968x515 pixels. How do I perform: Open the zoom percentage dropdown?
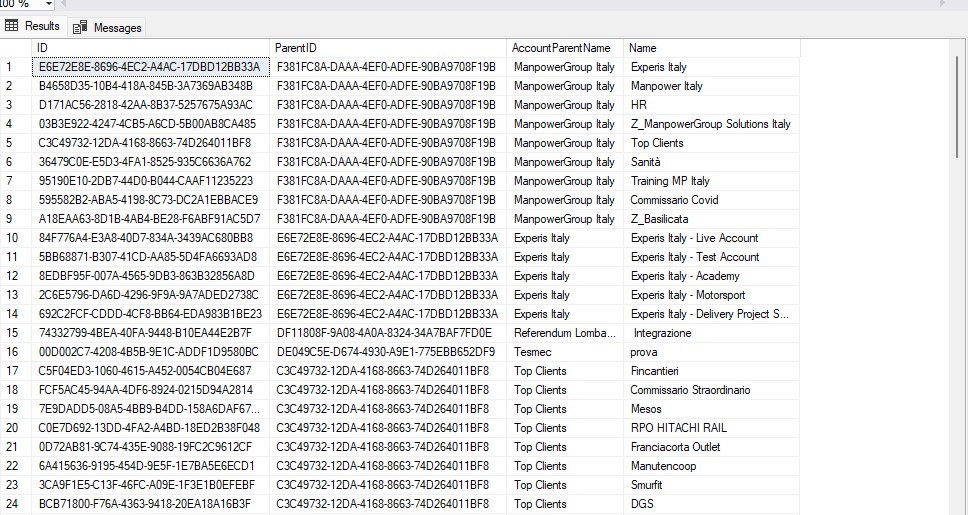pyautogui.click(x=49, y=4)
